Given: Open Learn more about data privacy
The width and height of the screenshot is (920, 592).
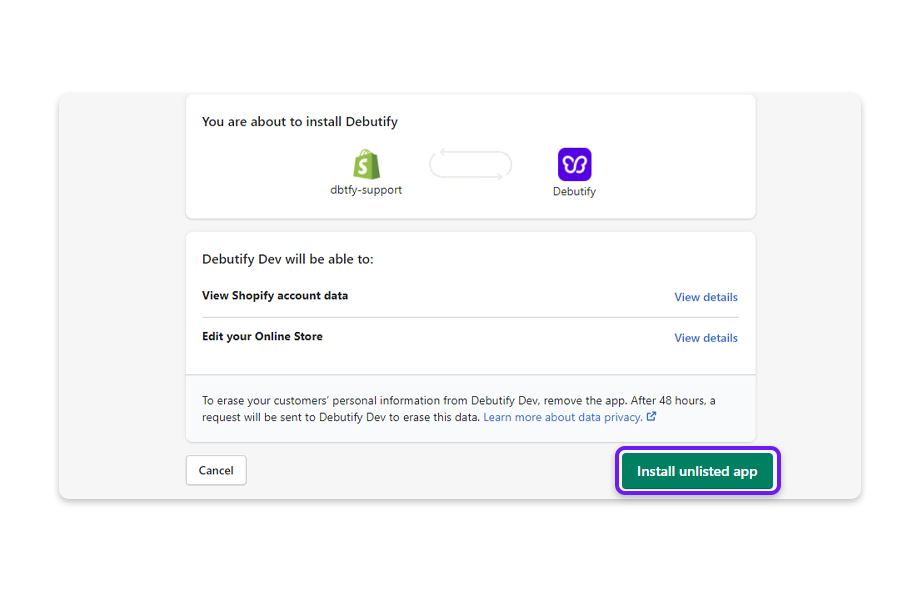Looking at the screenshot, I should point(565,417).
